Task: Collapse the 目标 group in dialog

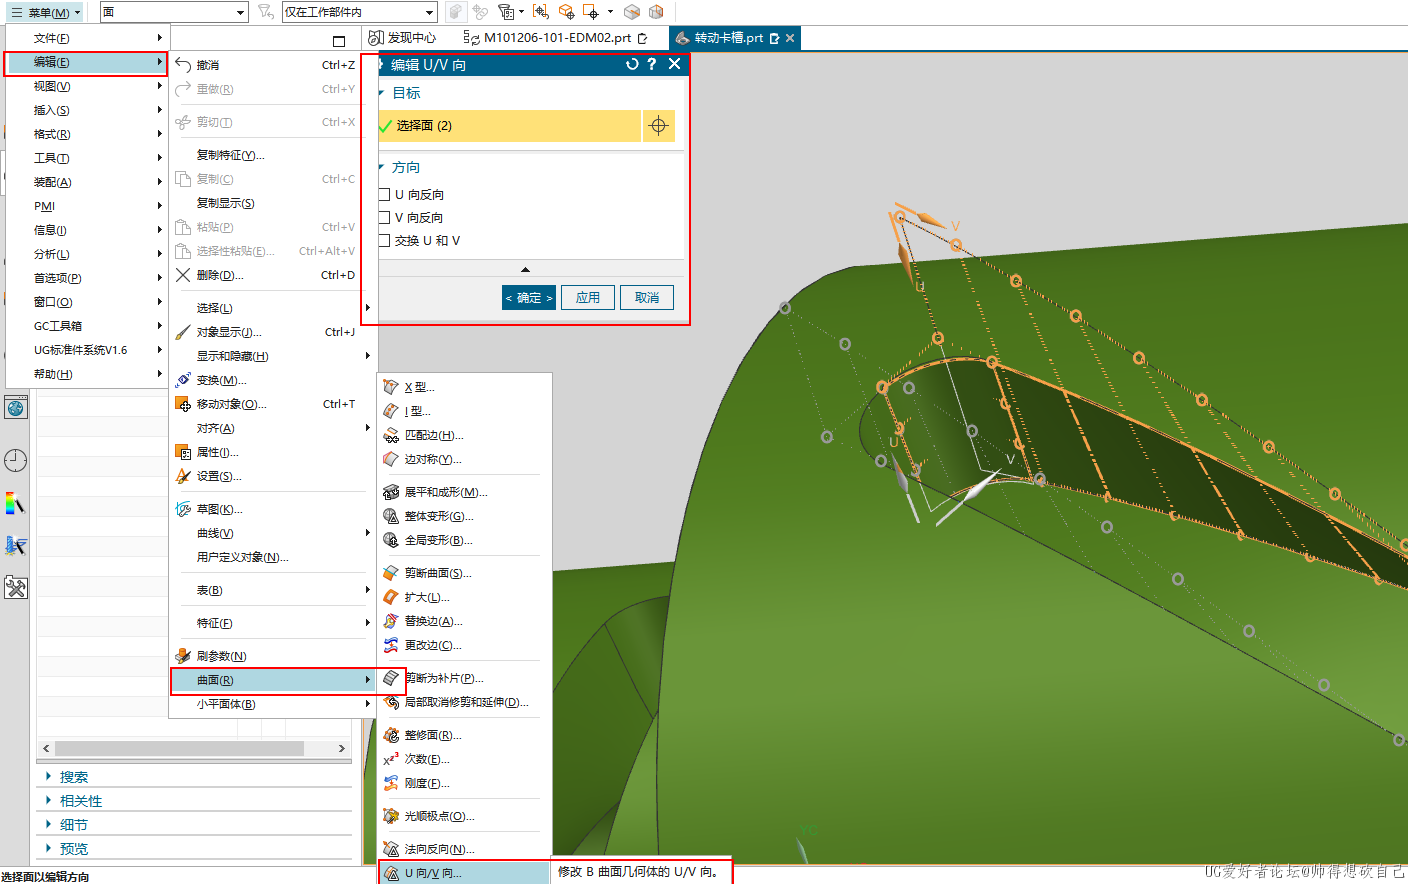Action: pyautogui.click(x=382, y=92)
